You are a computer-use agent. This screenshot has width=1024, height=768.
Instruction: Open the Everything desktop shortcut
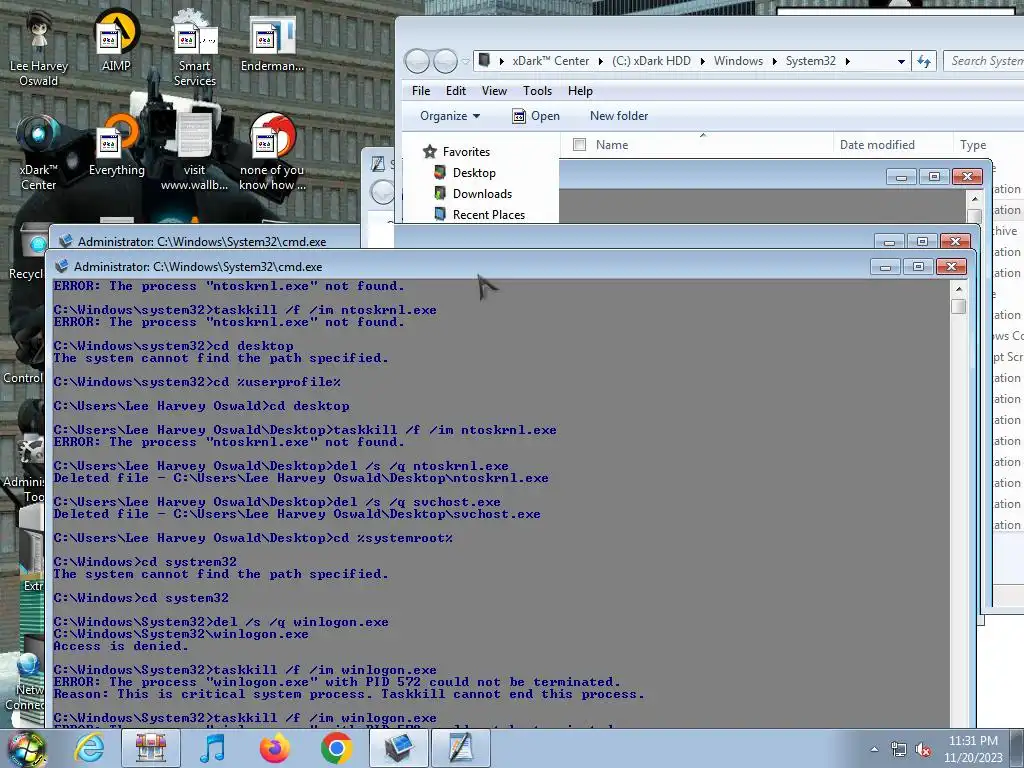pos(117,145)
